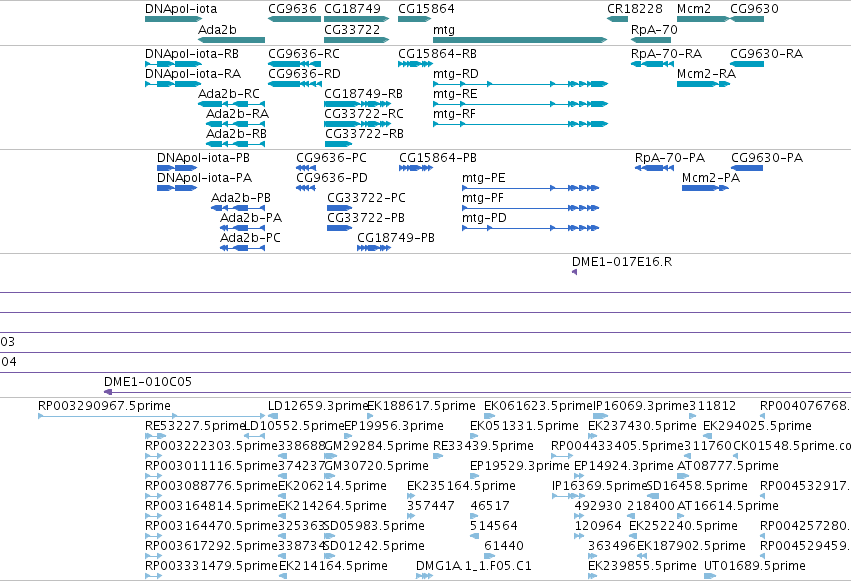Select the LD12659.3prime EST
Screen dimensions: 851x581
tap(273, 416)
